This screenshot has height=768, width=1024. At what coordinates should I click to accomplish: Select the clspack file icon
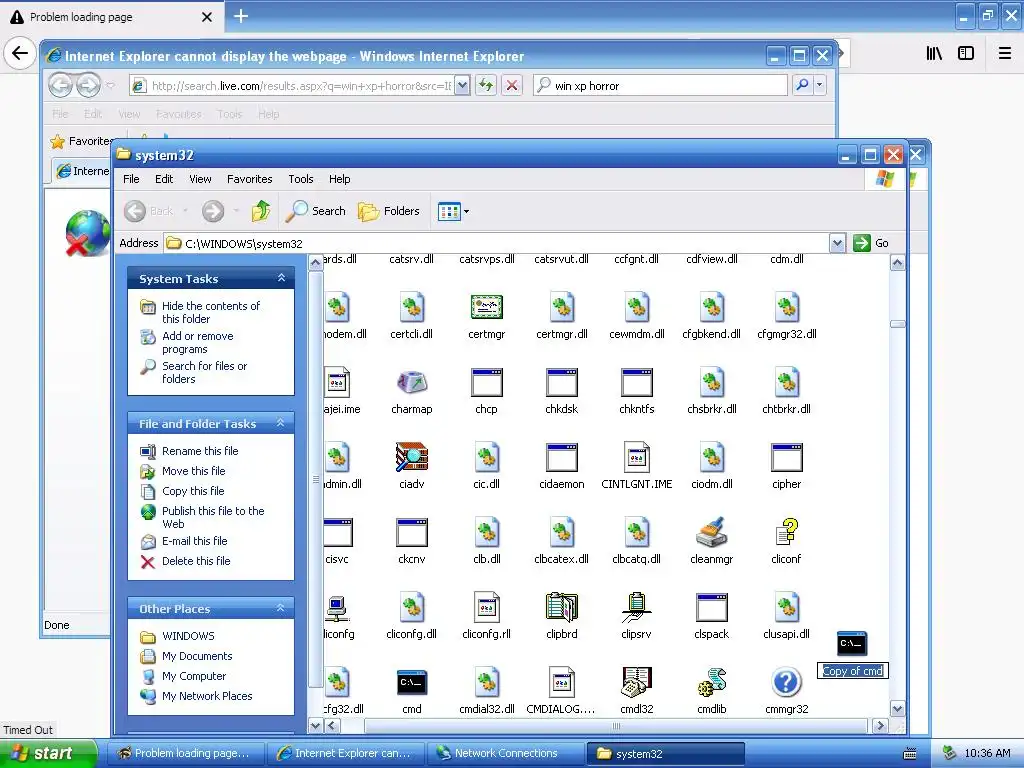coord(711,607)
